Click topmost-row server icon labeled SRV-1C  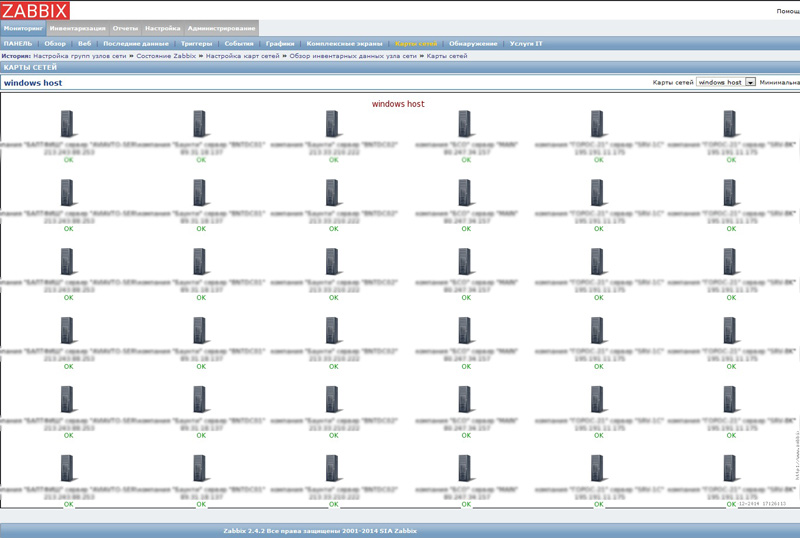point(597,124)
